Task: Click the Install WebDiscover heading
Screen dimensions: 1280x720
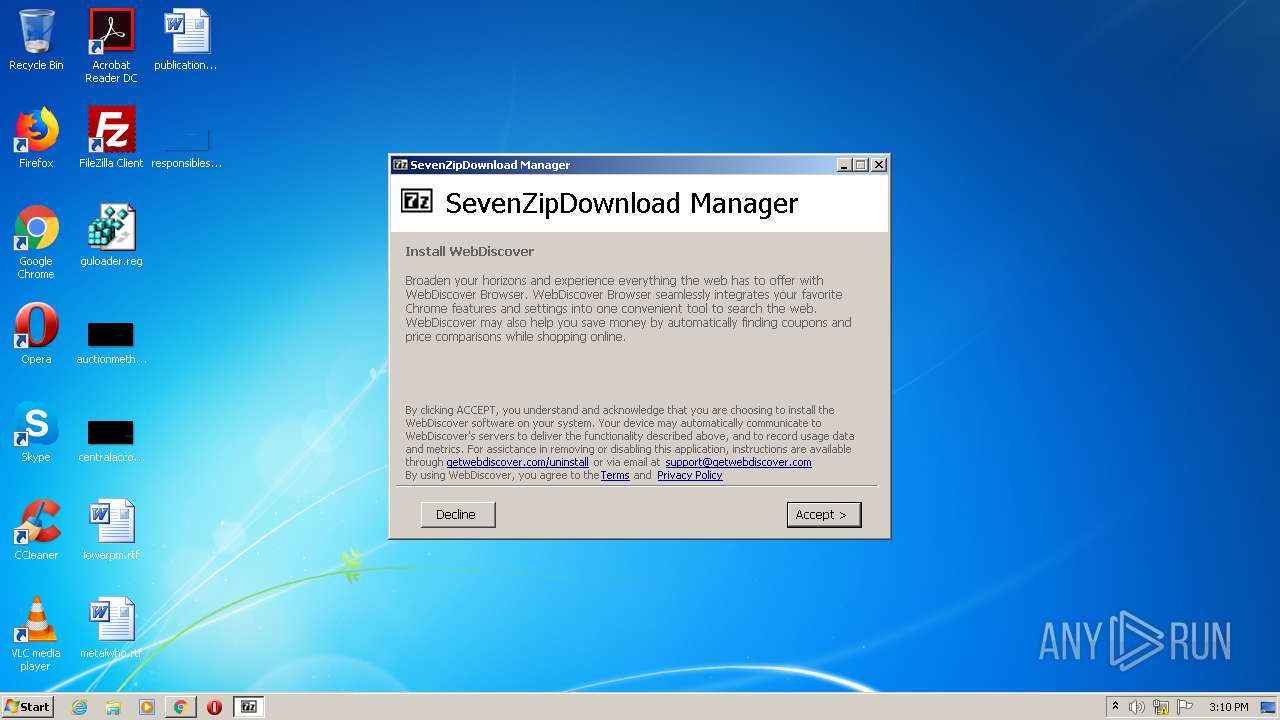Action: [469, 251]
